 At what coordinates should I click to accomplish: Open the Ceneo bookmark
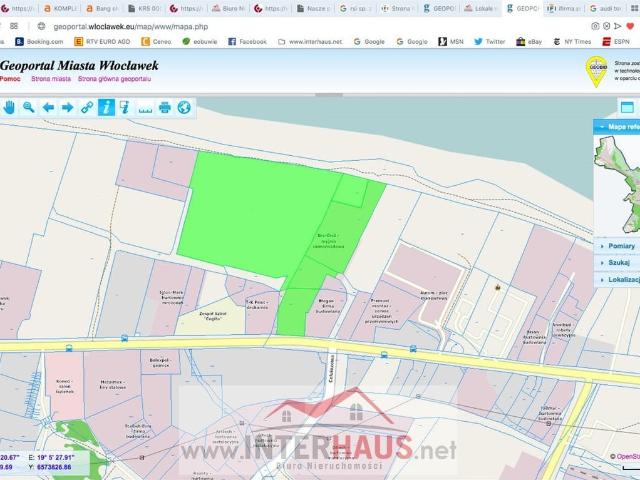pos(156,41)
